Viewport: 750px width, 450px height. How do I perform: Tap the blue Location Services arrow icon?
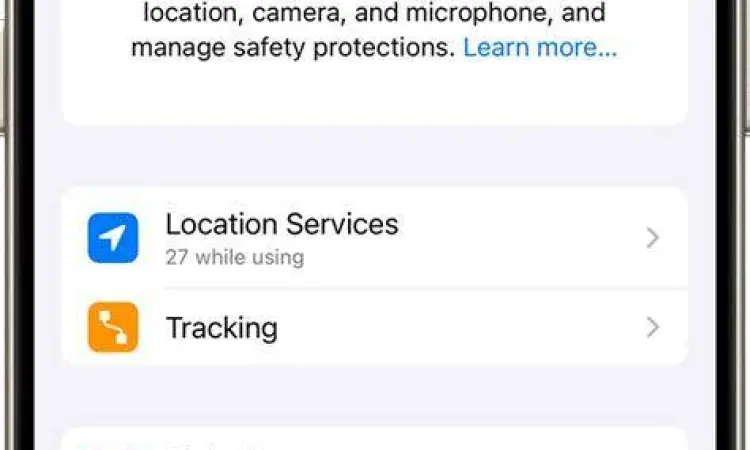click(x=113, y=238)
